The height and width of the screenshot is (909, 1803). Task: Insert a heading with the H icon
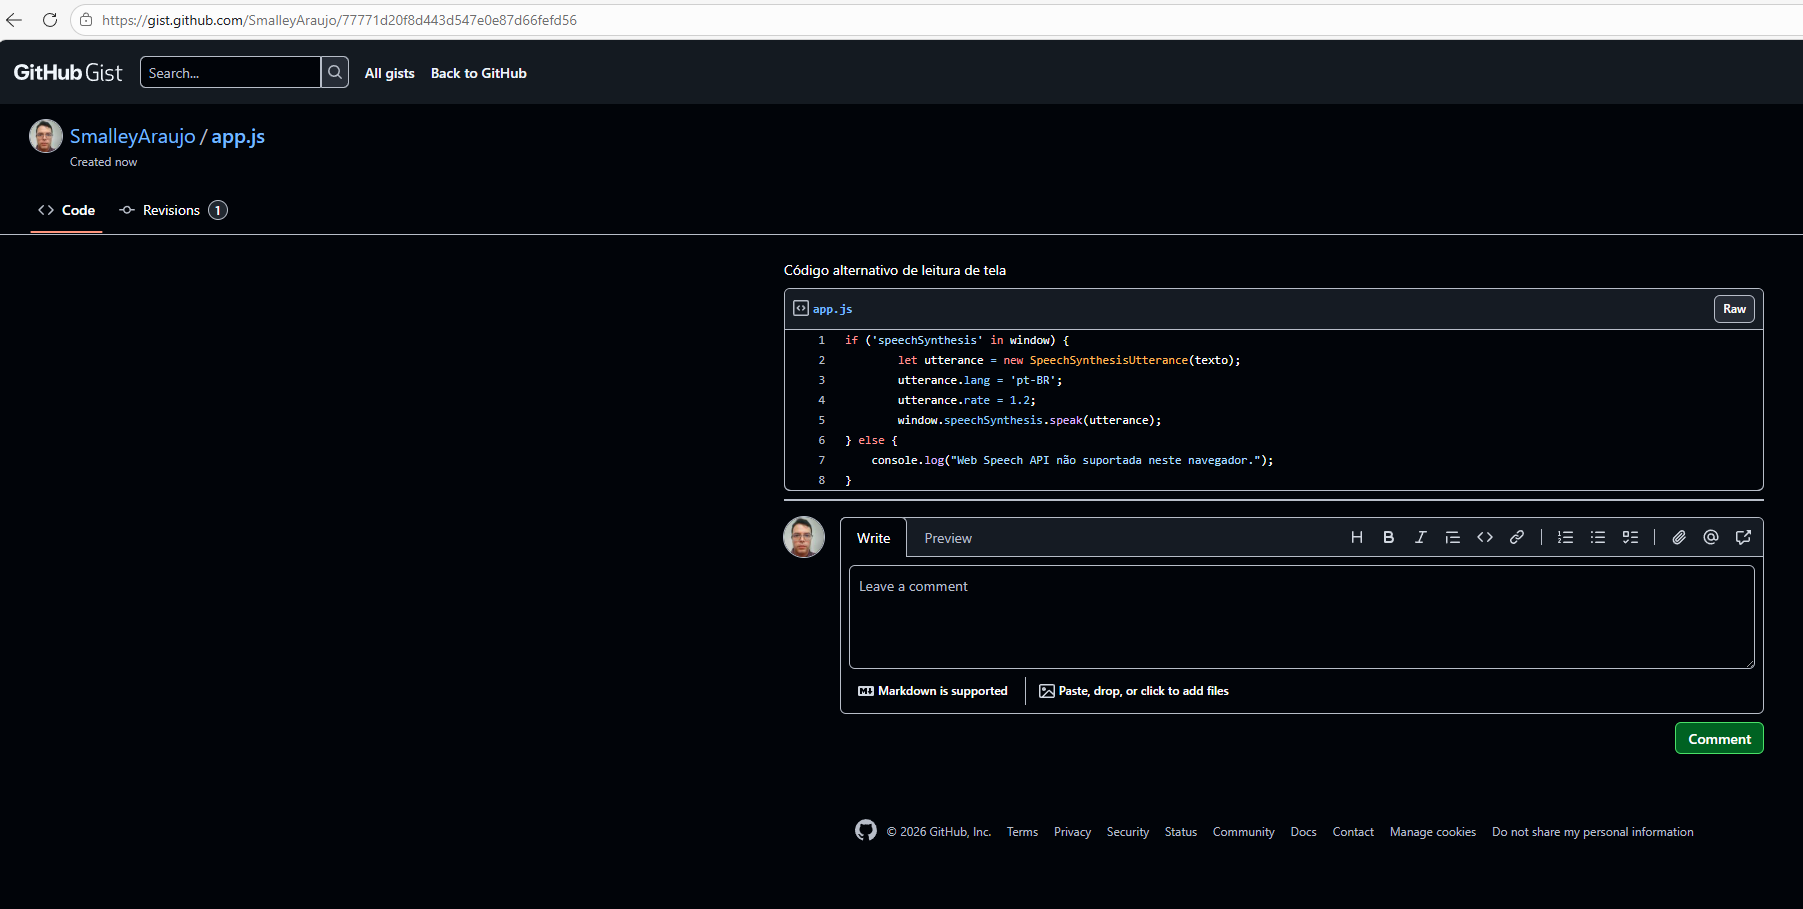coord(1357,538)
